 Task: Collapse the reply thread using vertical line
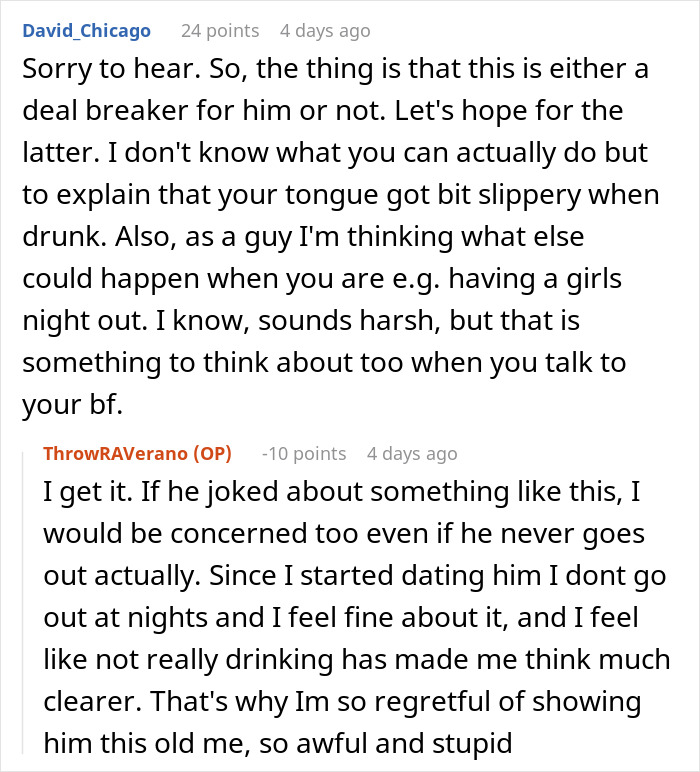(x=23, y=603)
